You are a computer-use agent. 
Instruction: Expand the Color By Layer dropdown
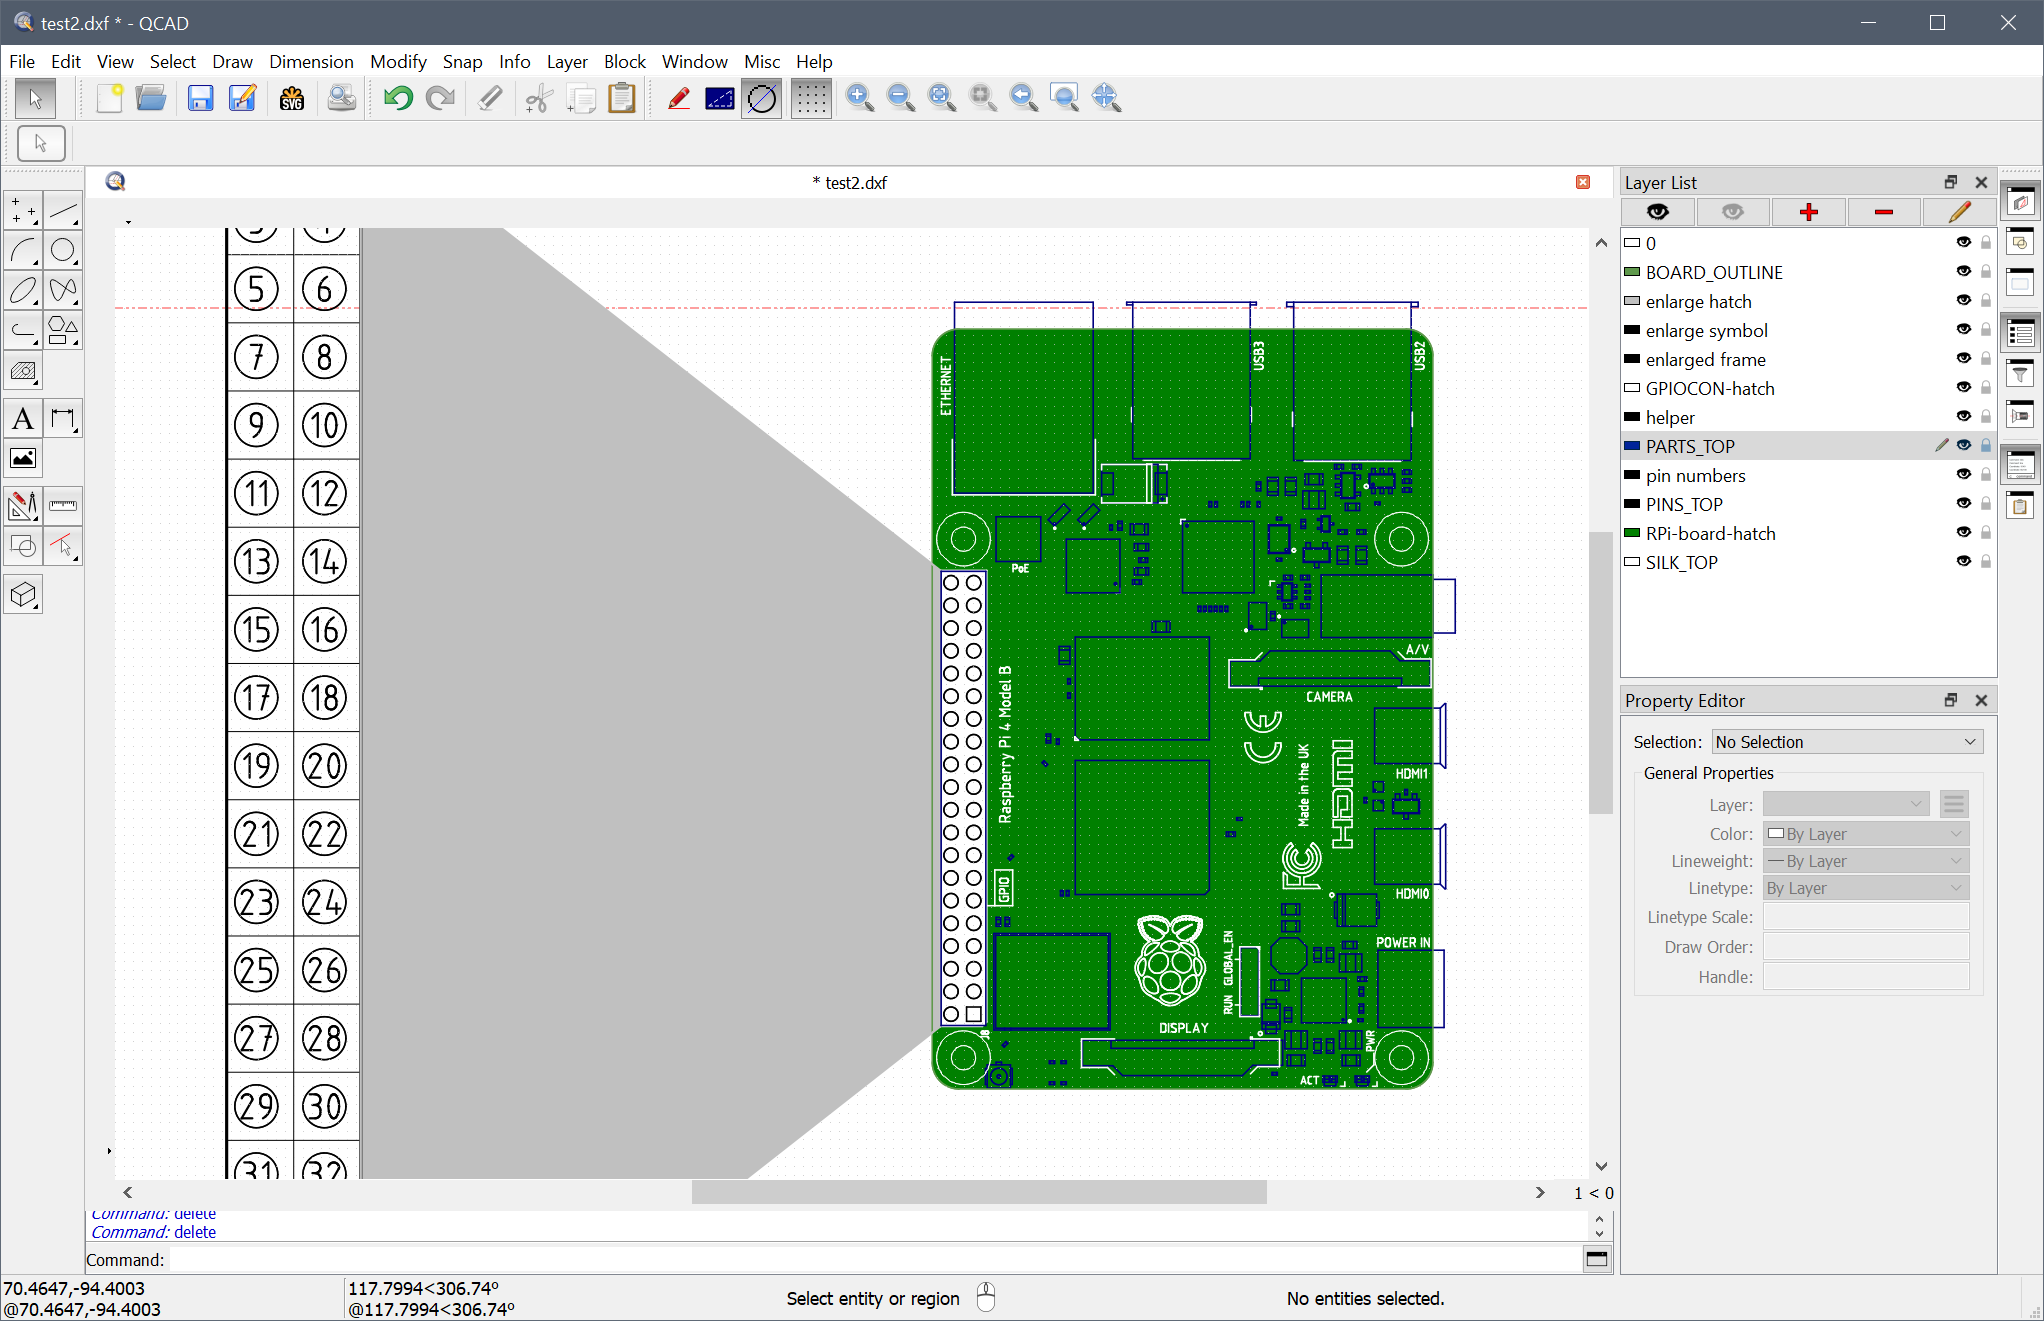coord(1866,834)
